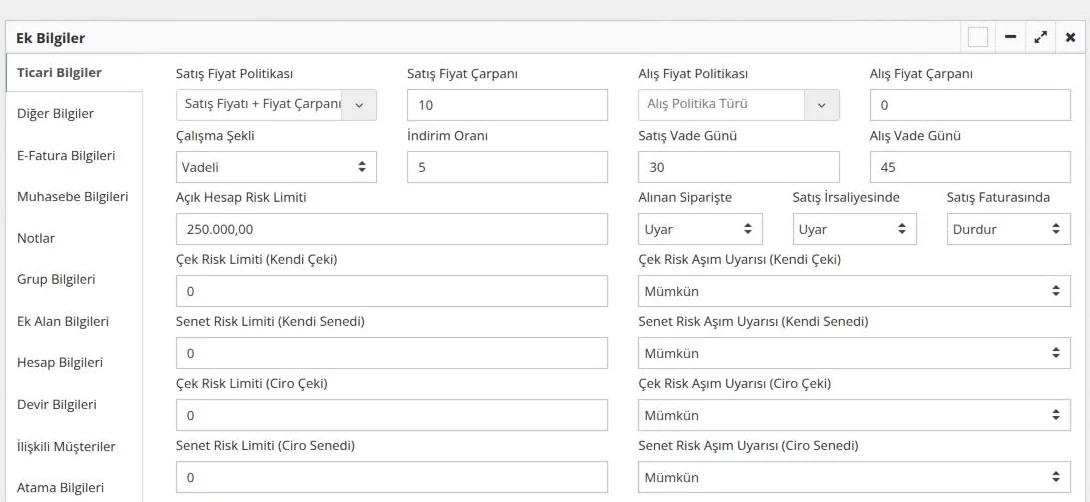Open the Satış Faturasında Durdur dropdown
Viewport: 1090px width, 502px height.
click(x=1009, y=229)
